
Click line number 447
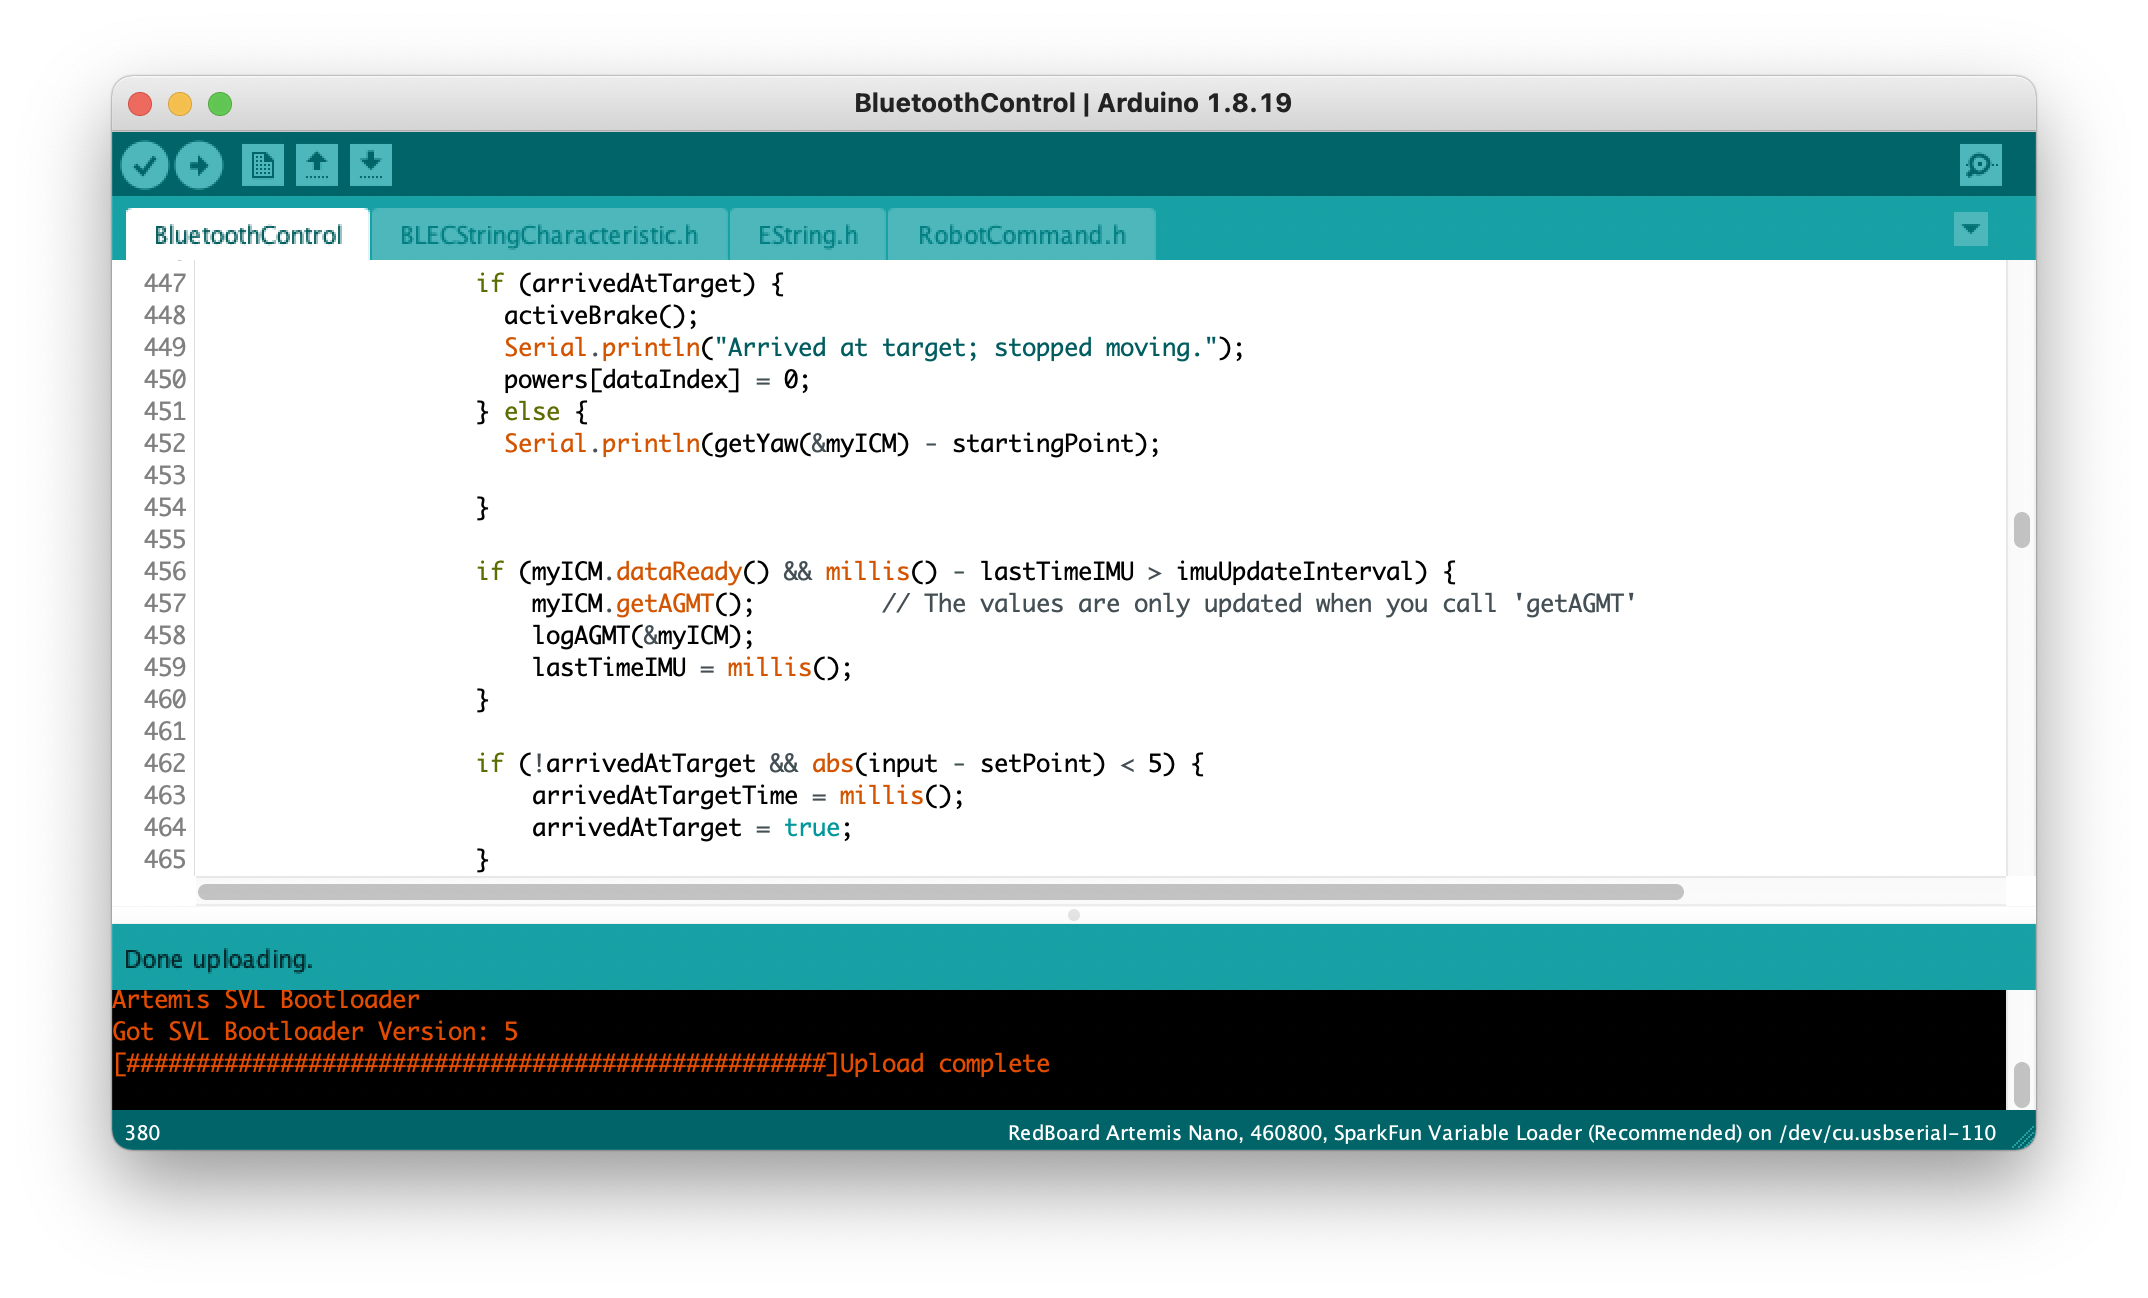165,283
